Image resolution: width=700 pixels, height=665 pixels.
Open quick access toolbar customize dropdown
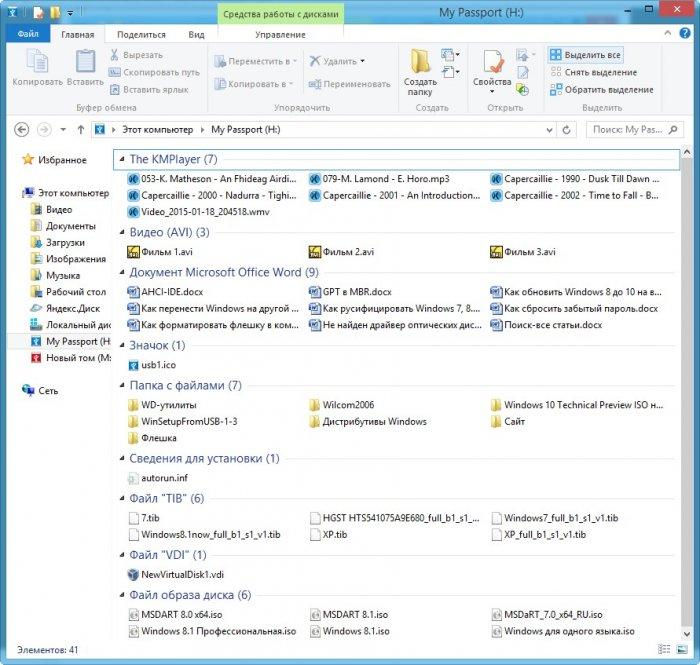pos(70,13)
